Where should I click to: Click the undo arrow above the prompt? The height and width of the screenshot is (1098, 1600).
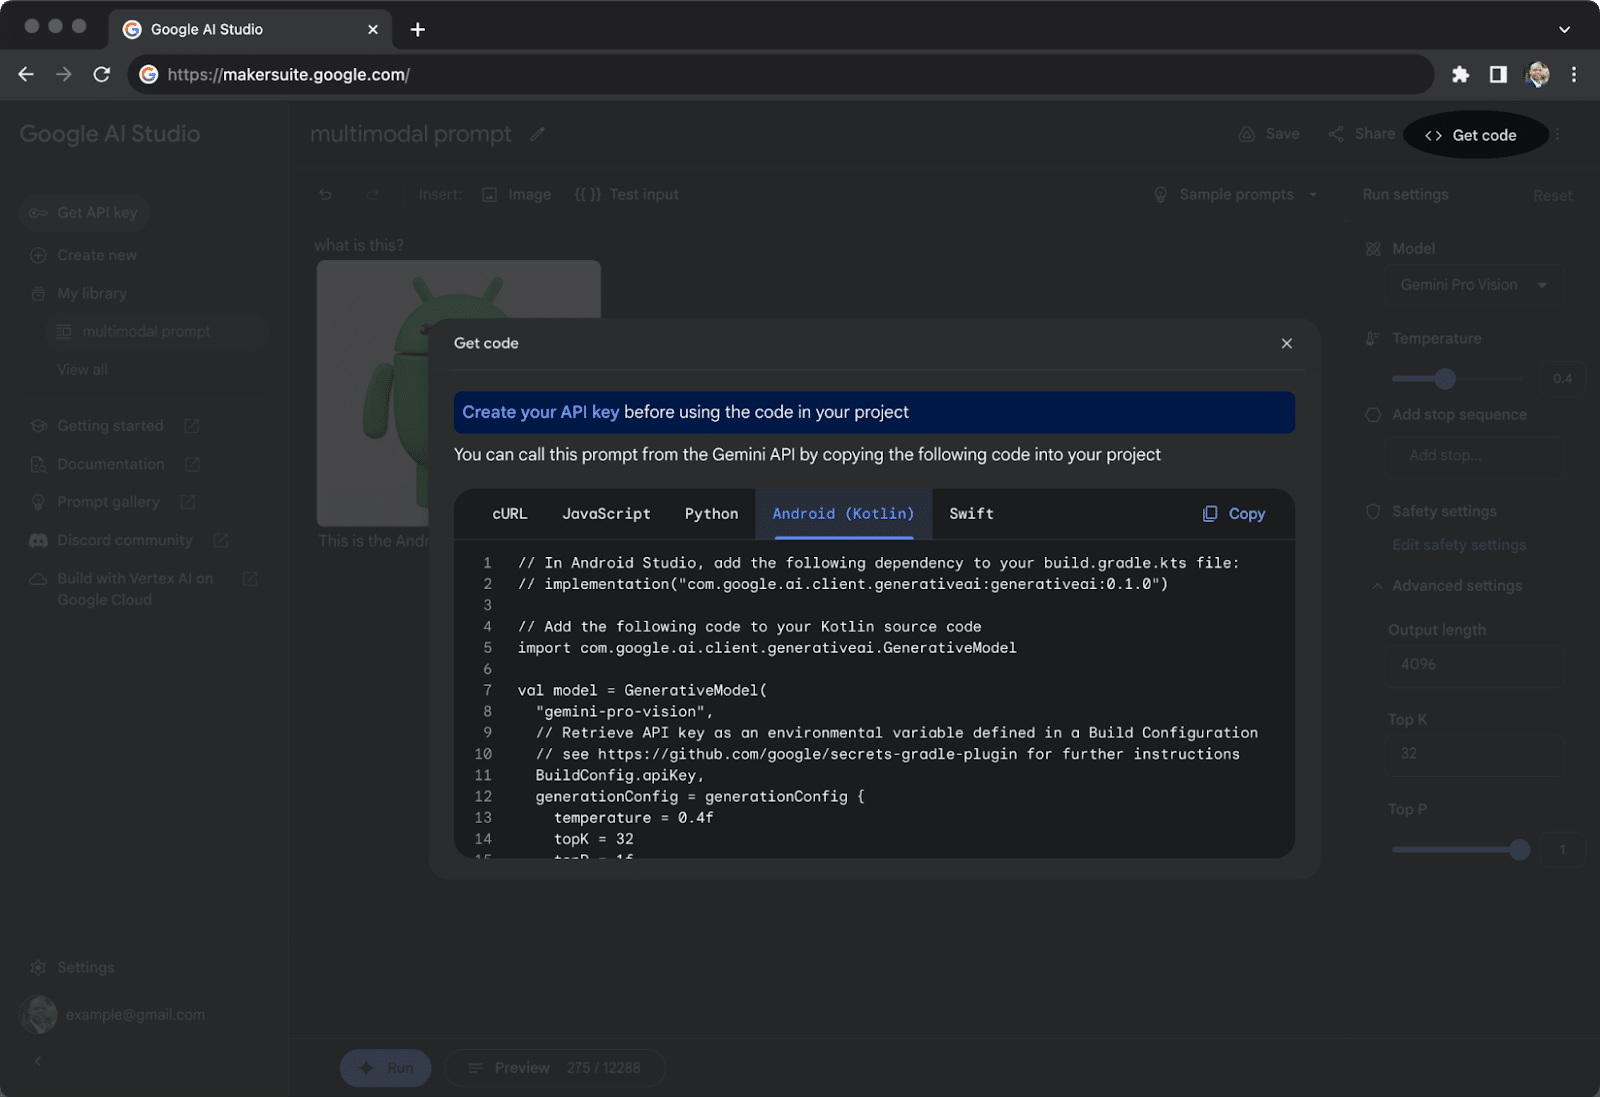point(325,194)
